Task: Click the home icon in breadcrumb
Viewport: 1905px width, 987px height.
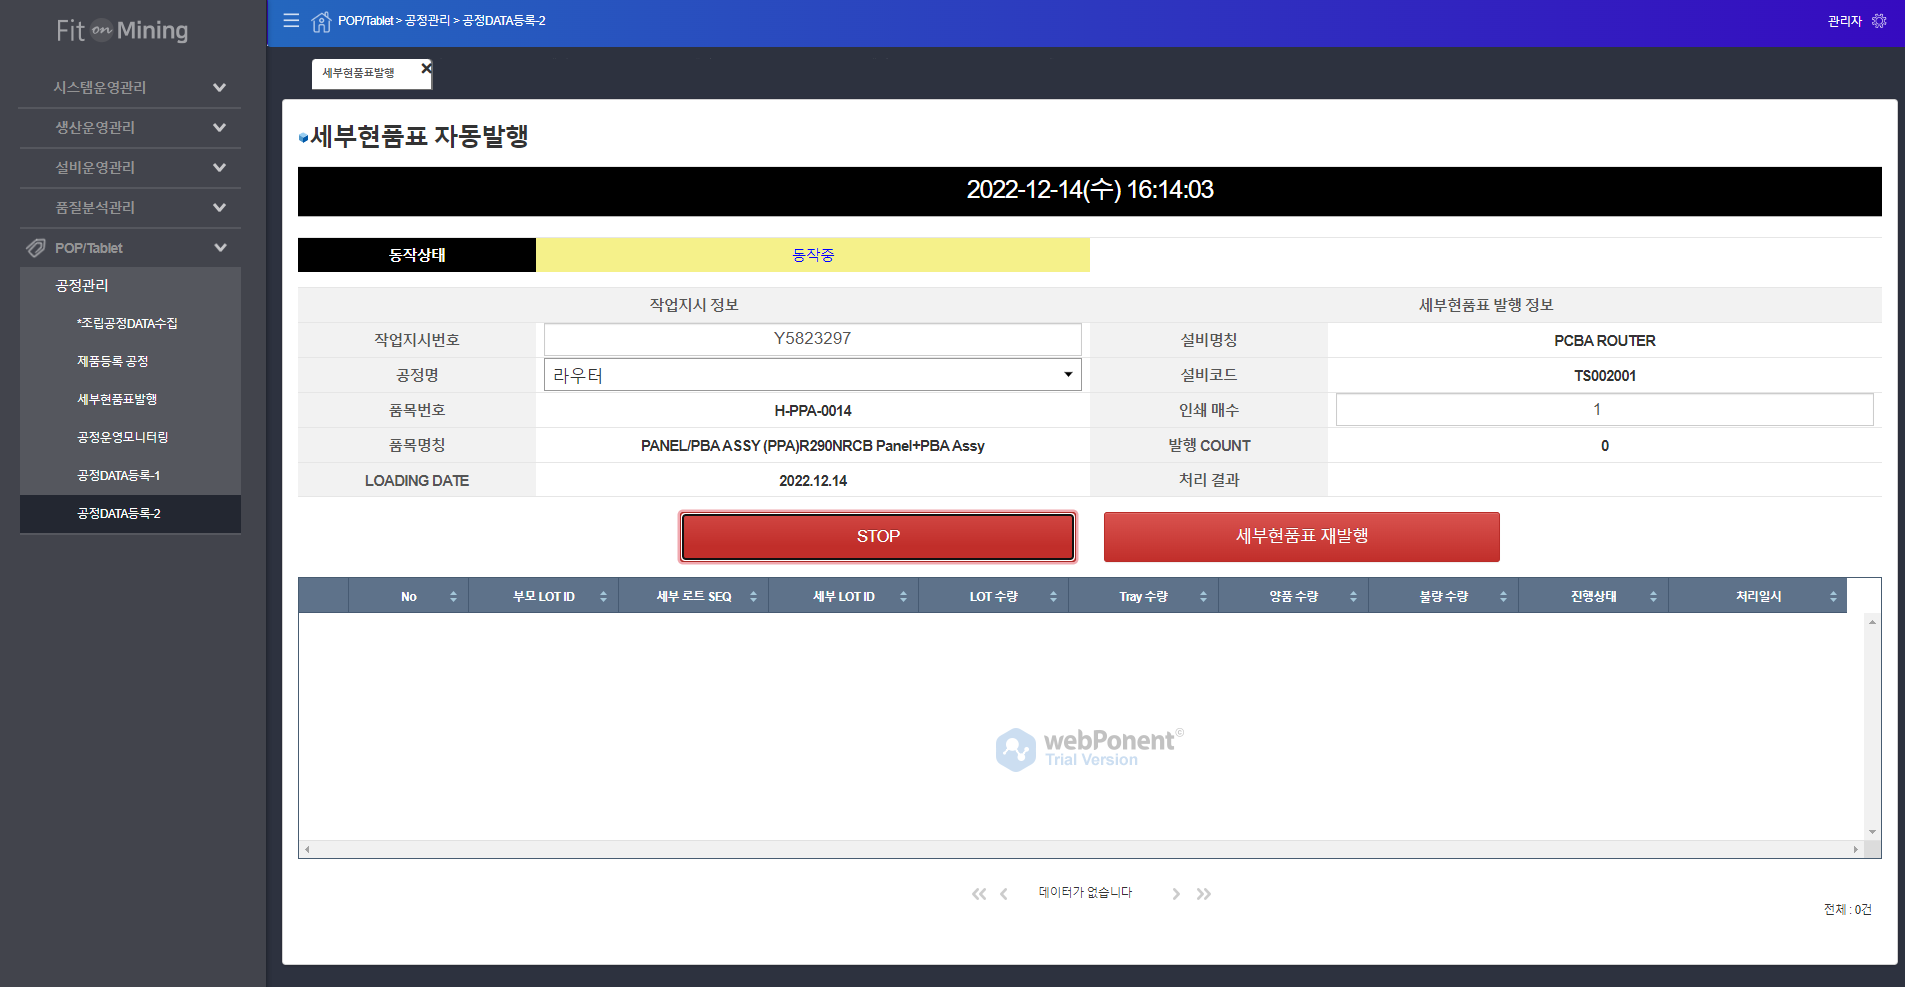Action: coord(321,21)
